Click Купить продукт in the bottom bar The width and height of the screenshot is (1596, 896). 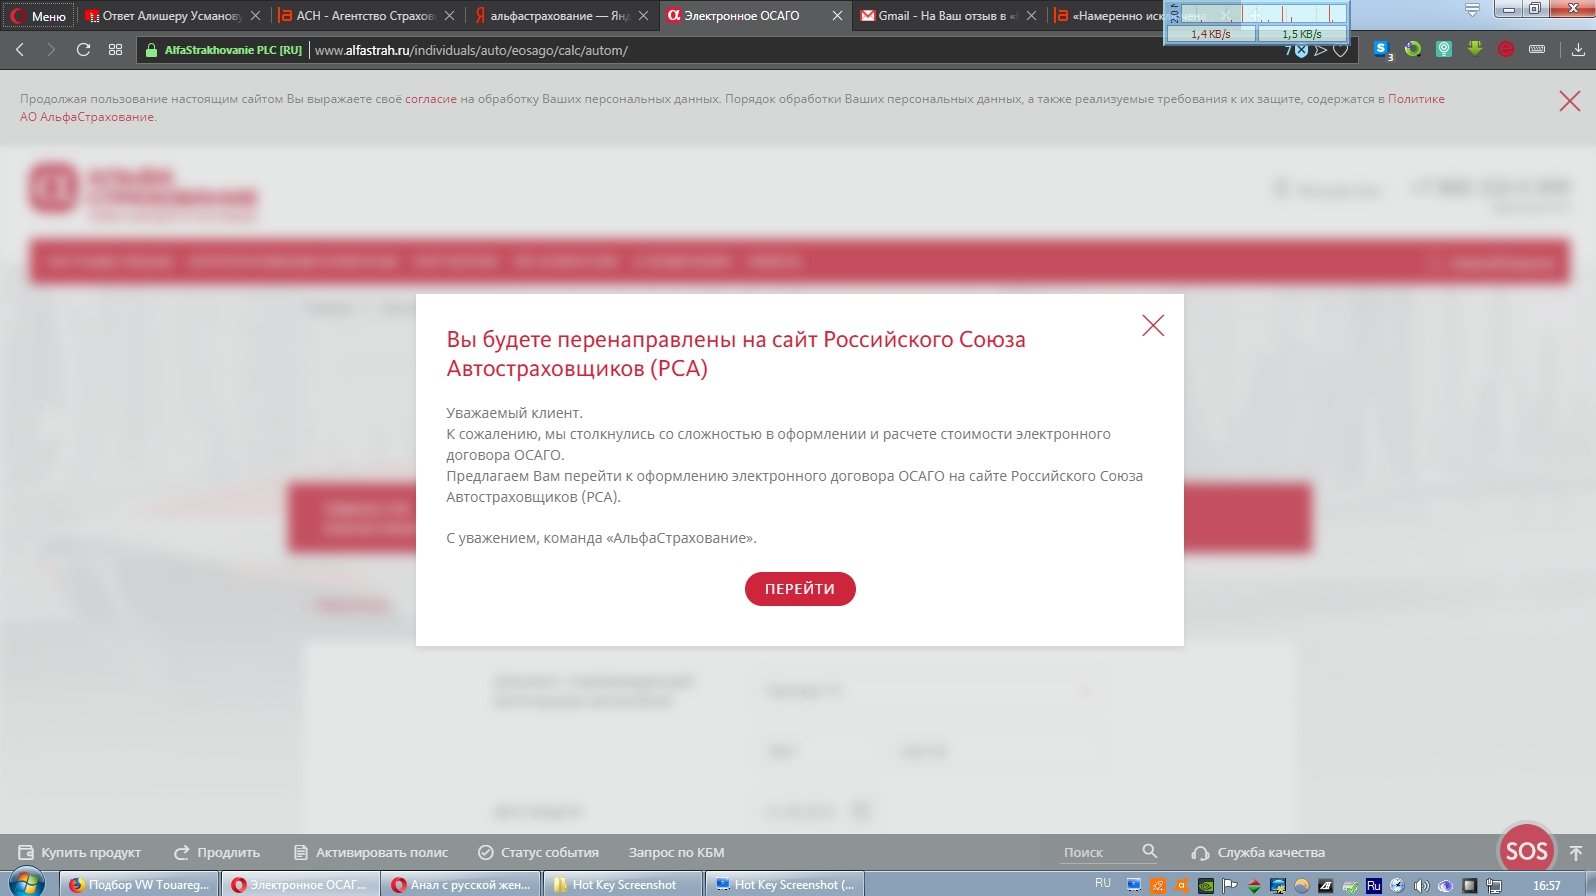click(80, 853)
